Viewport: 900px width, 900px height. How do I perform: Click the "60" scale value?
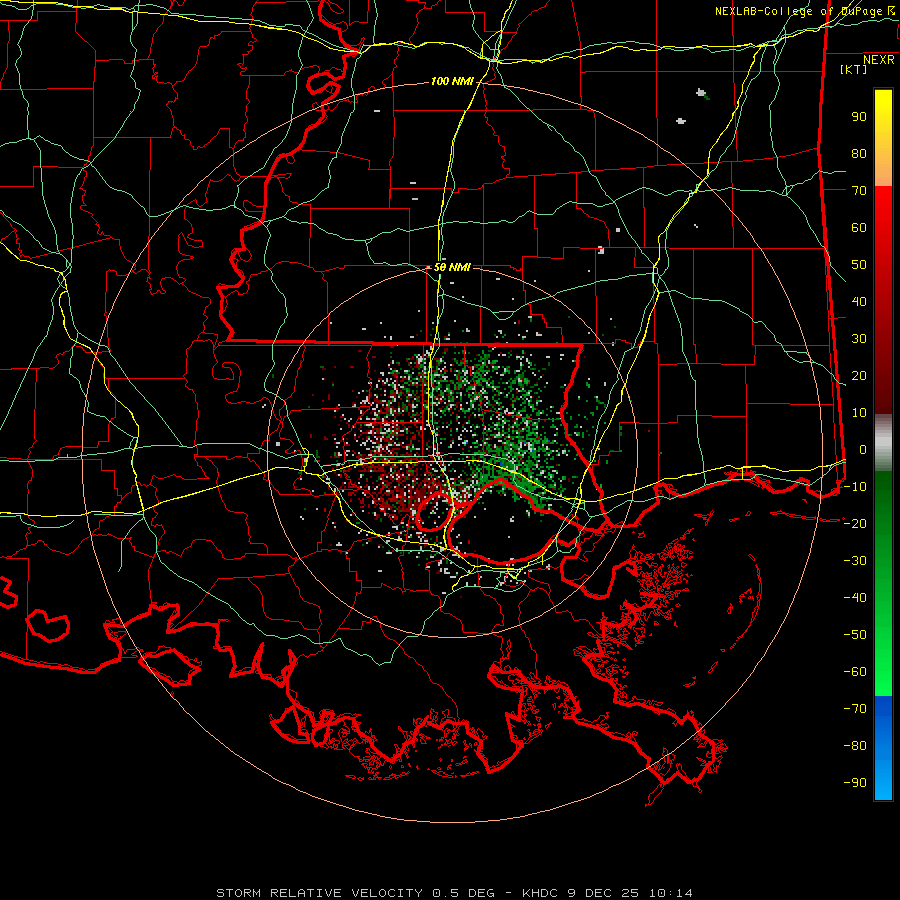pos(859,227)
